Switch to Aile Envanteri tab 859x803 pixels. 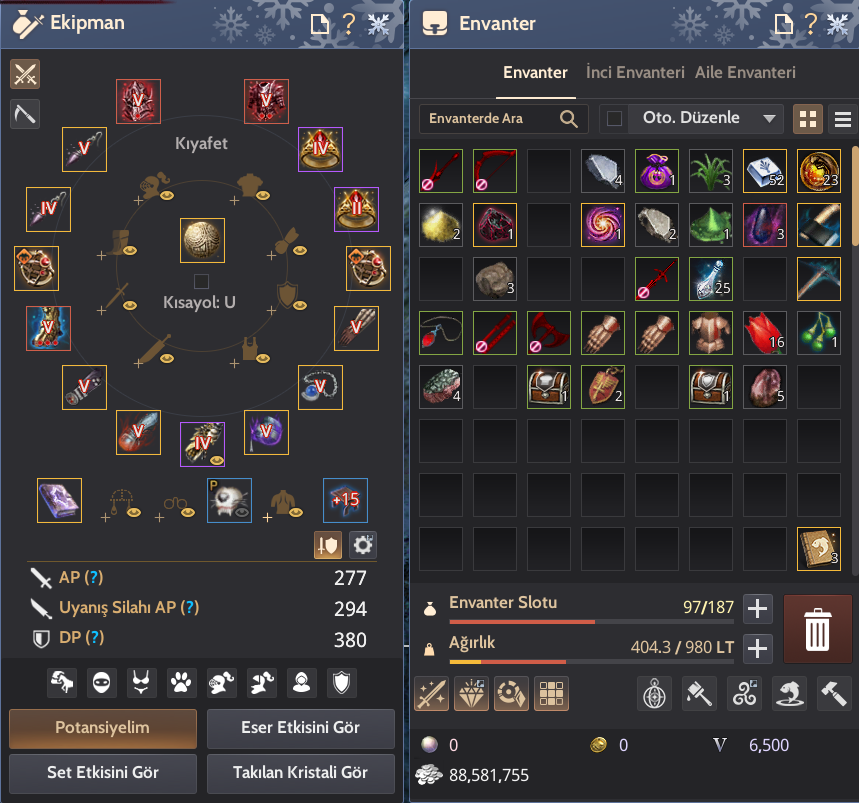[745, 72]
